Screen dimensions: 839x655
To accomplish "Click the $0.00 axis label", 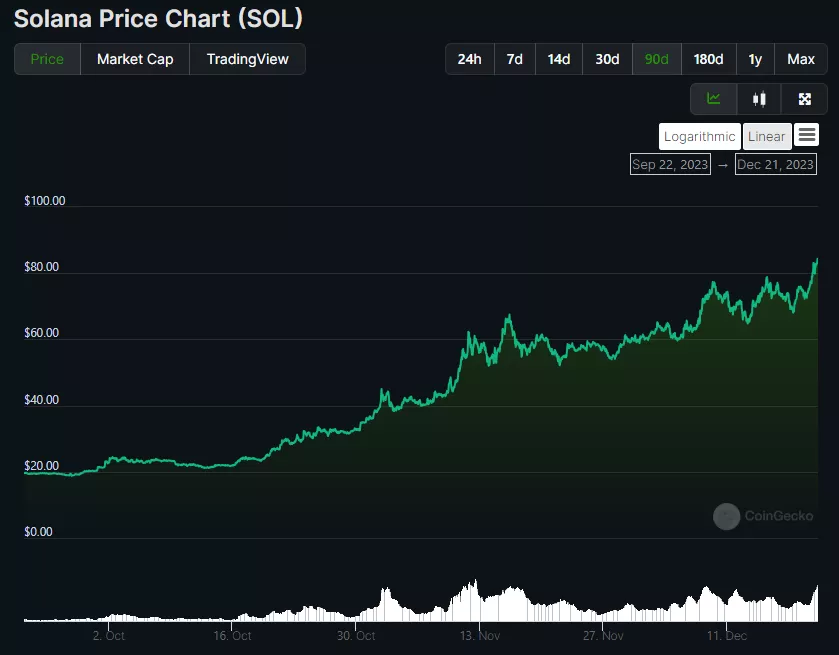I will click(39, 531).
